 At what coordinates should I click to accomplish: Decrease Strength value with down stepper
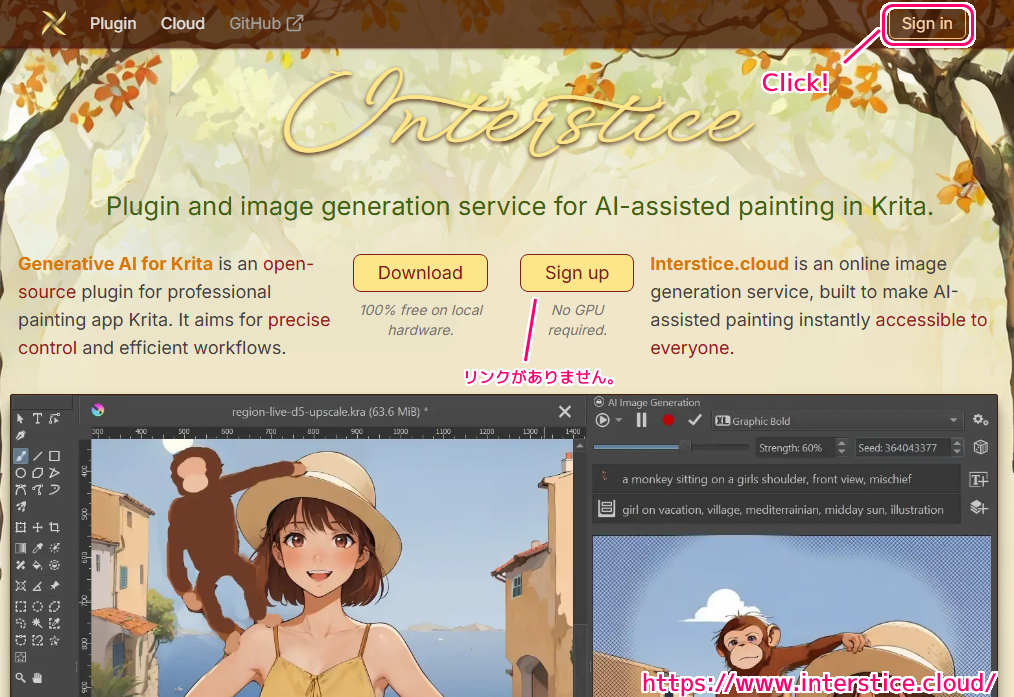(841, 451)
